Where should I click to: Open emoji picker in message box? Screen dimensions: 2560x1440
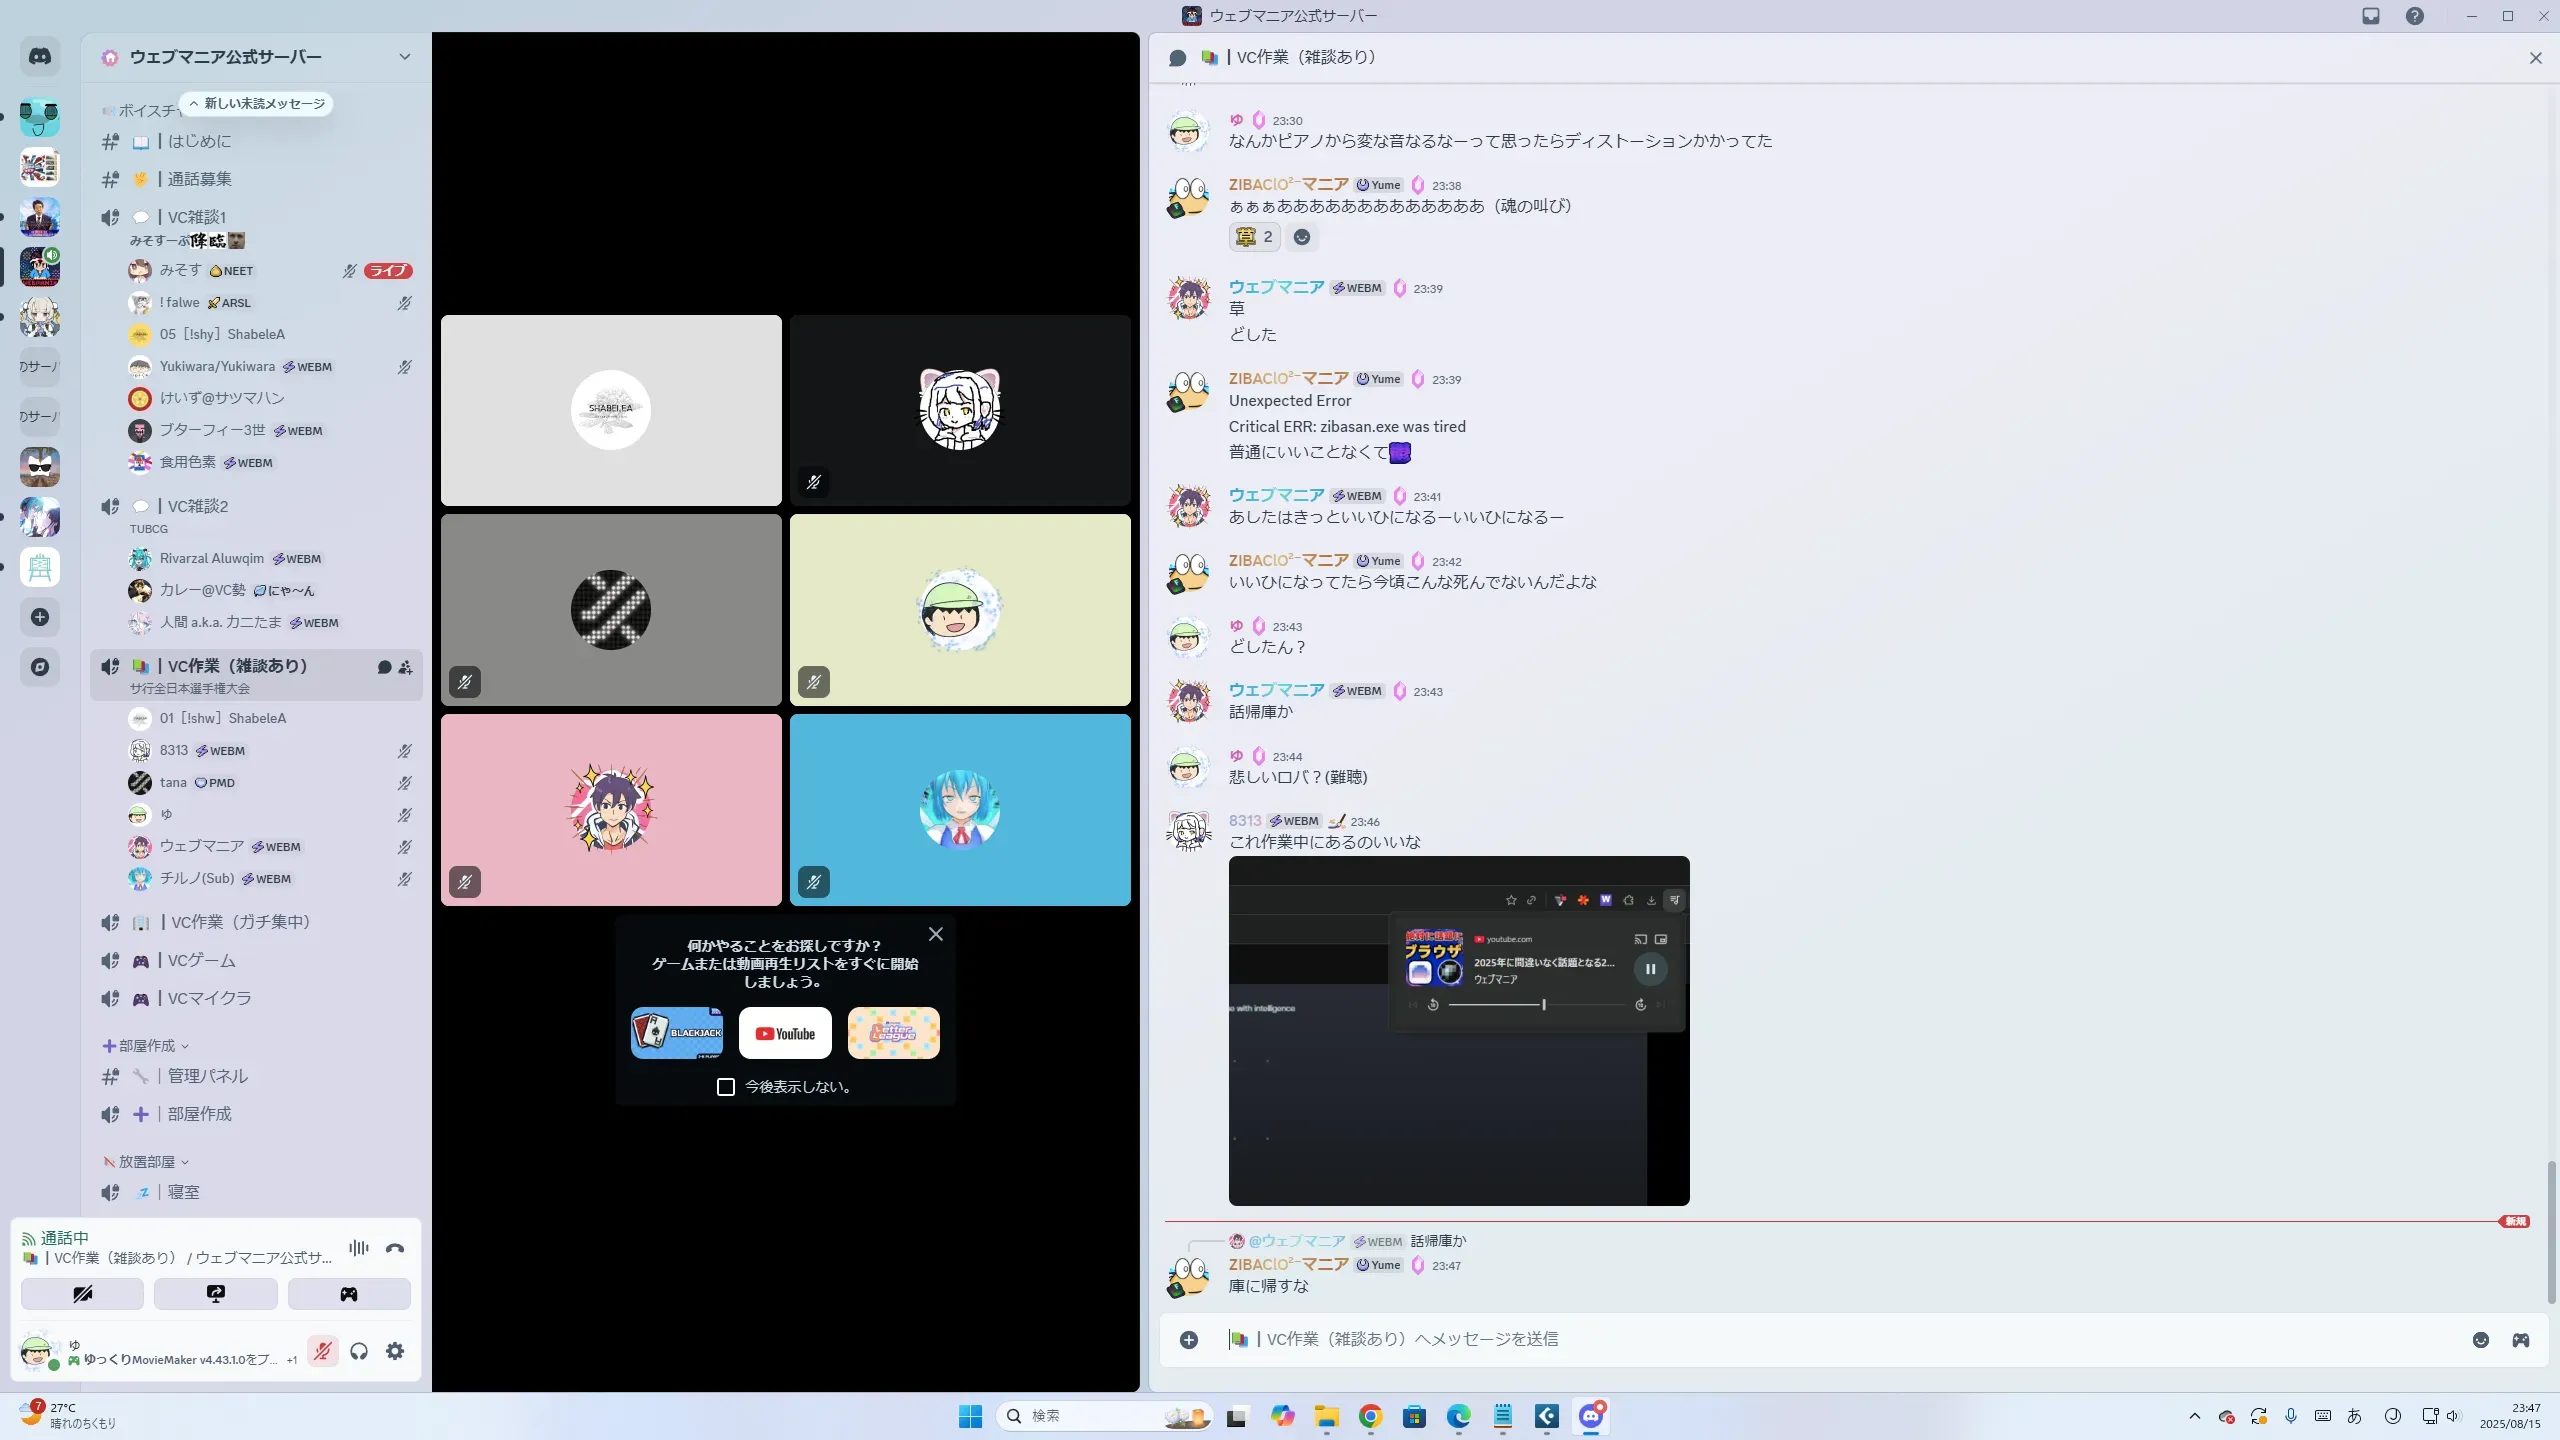pyautogui.click(x=2480, y=1340)
